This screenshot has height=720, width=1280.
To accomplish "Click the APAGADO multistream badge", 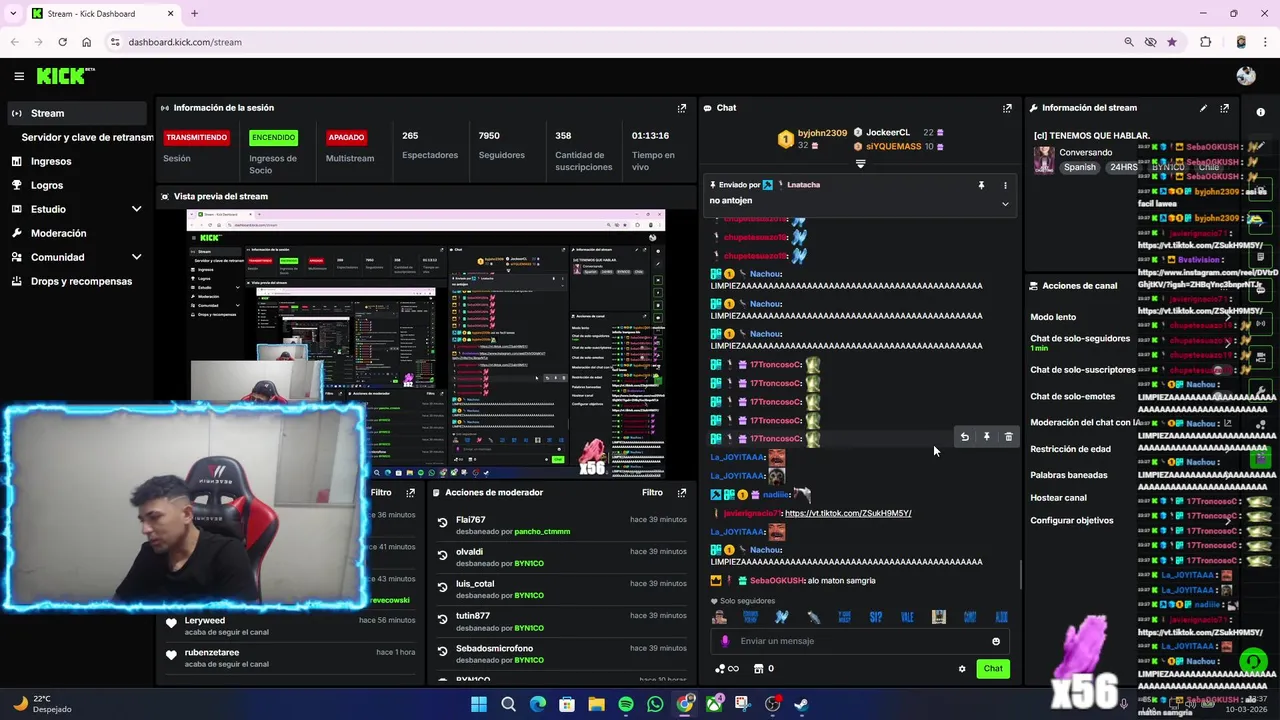I will 346,137.
